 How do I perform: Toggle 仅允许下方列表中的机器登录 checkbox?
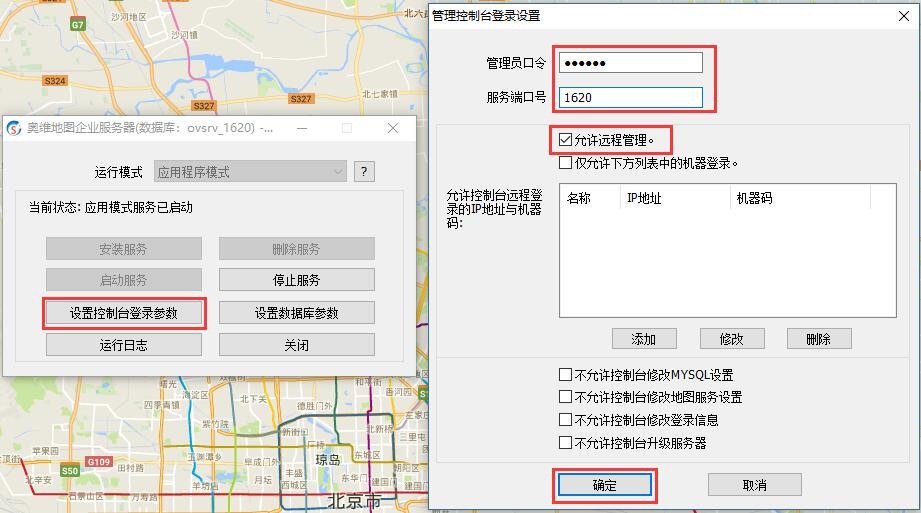(566, 162)
